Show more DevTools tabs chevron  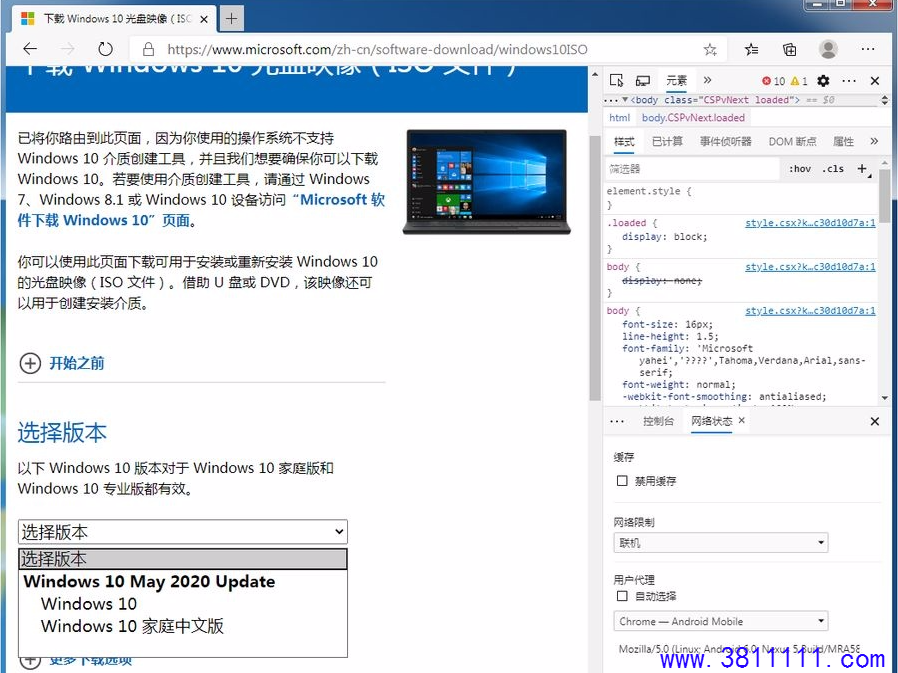coord(707,80)
